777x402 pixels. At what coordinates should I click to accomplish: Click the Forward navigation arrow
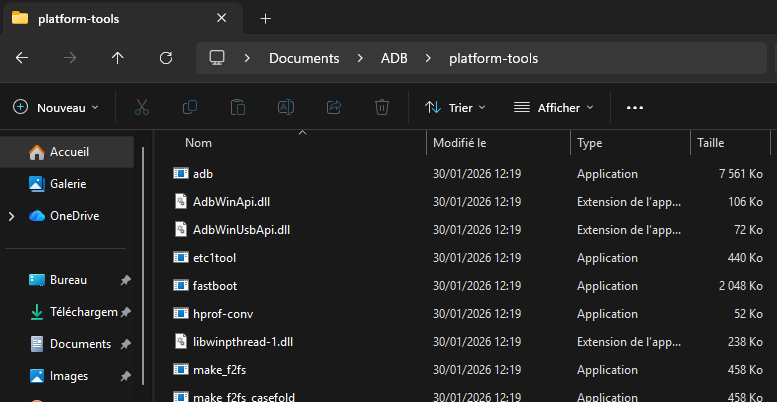pos(70,58)
